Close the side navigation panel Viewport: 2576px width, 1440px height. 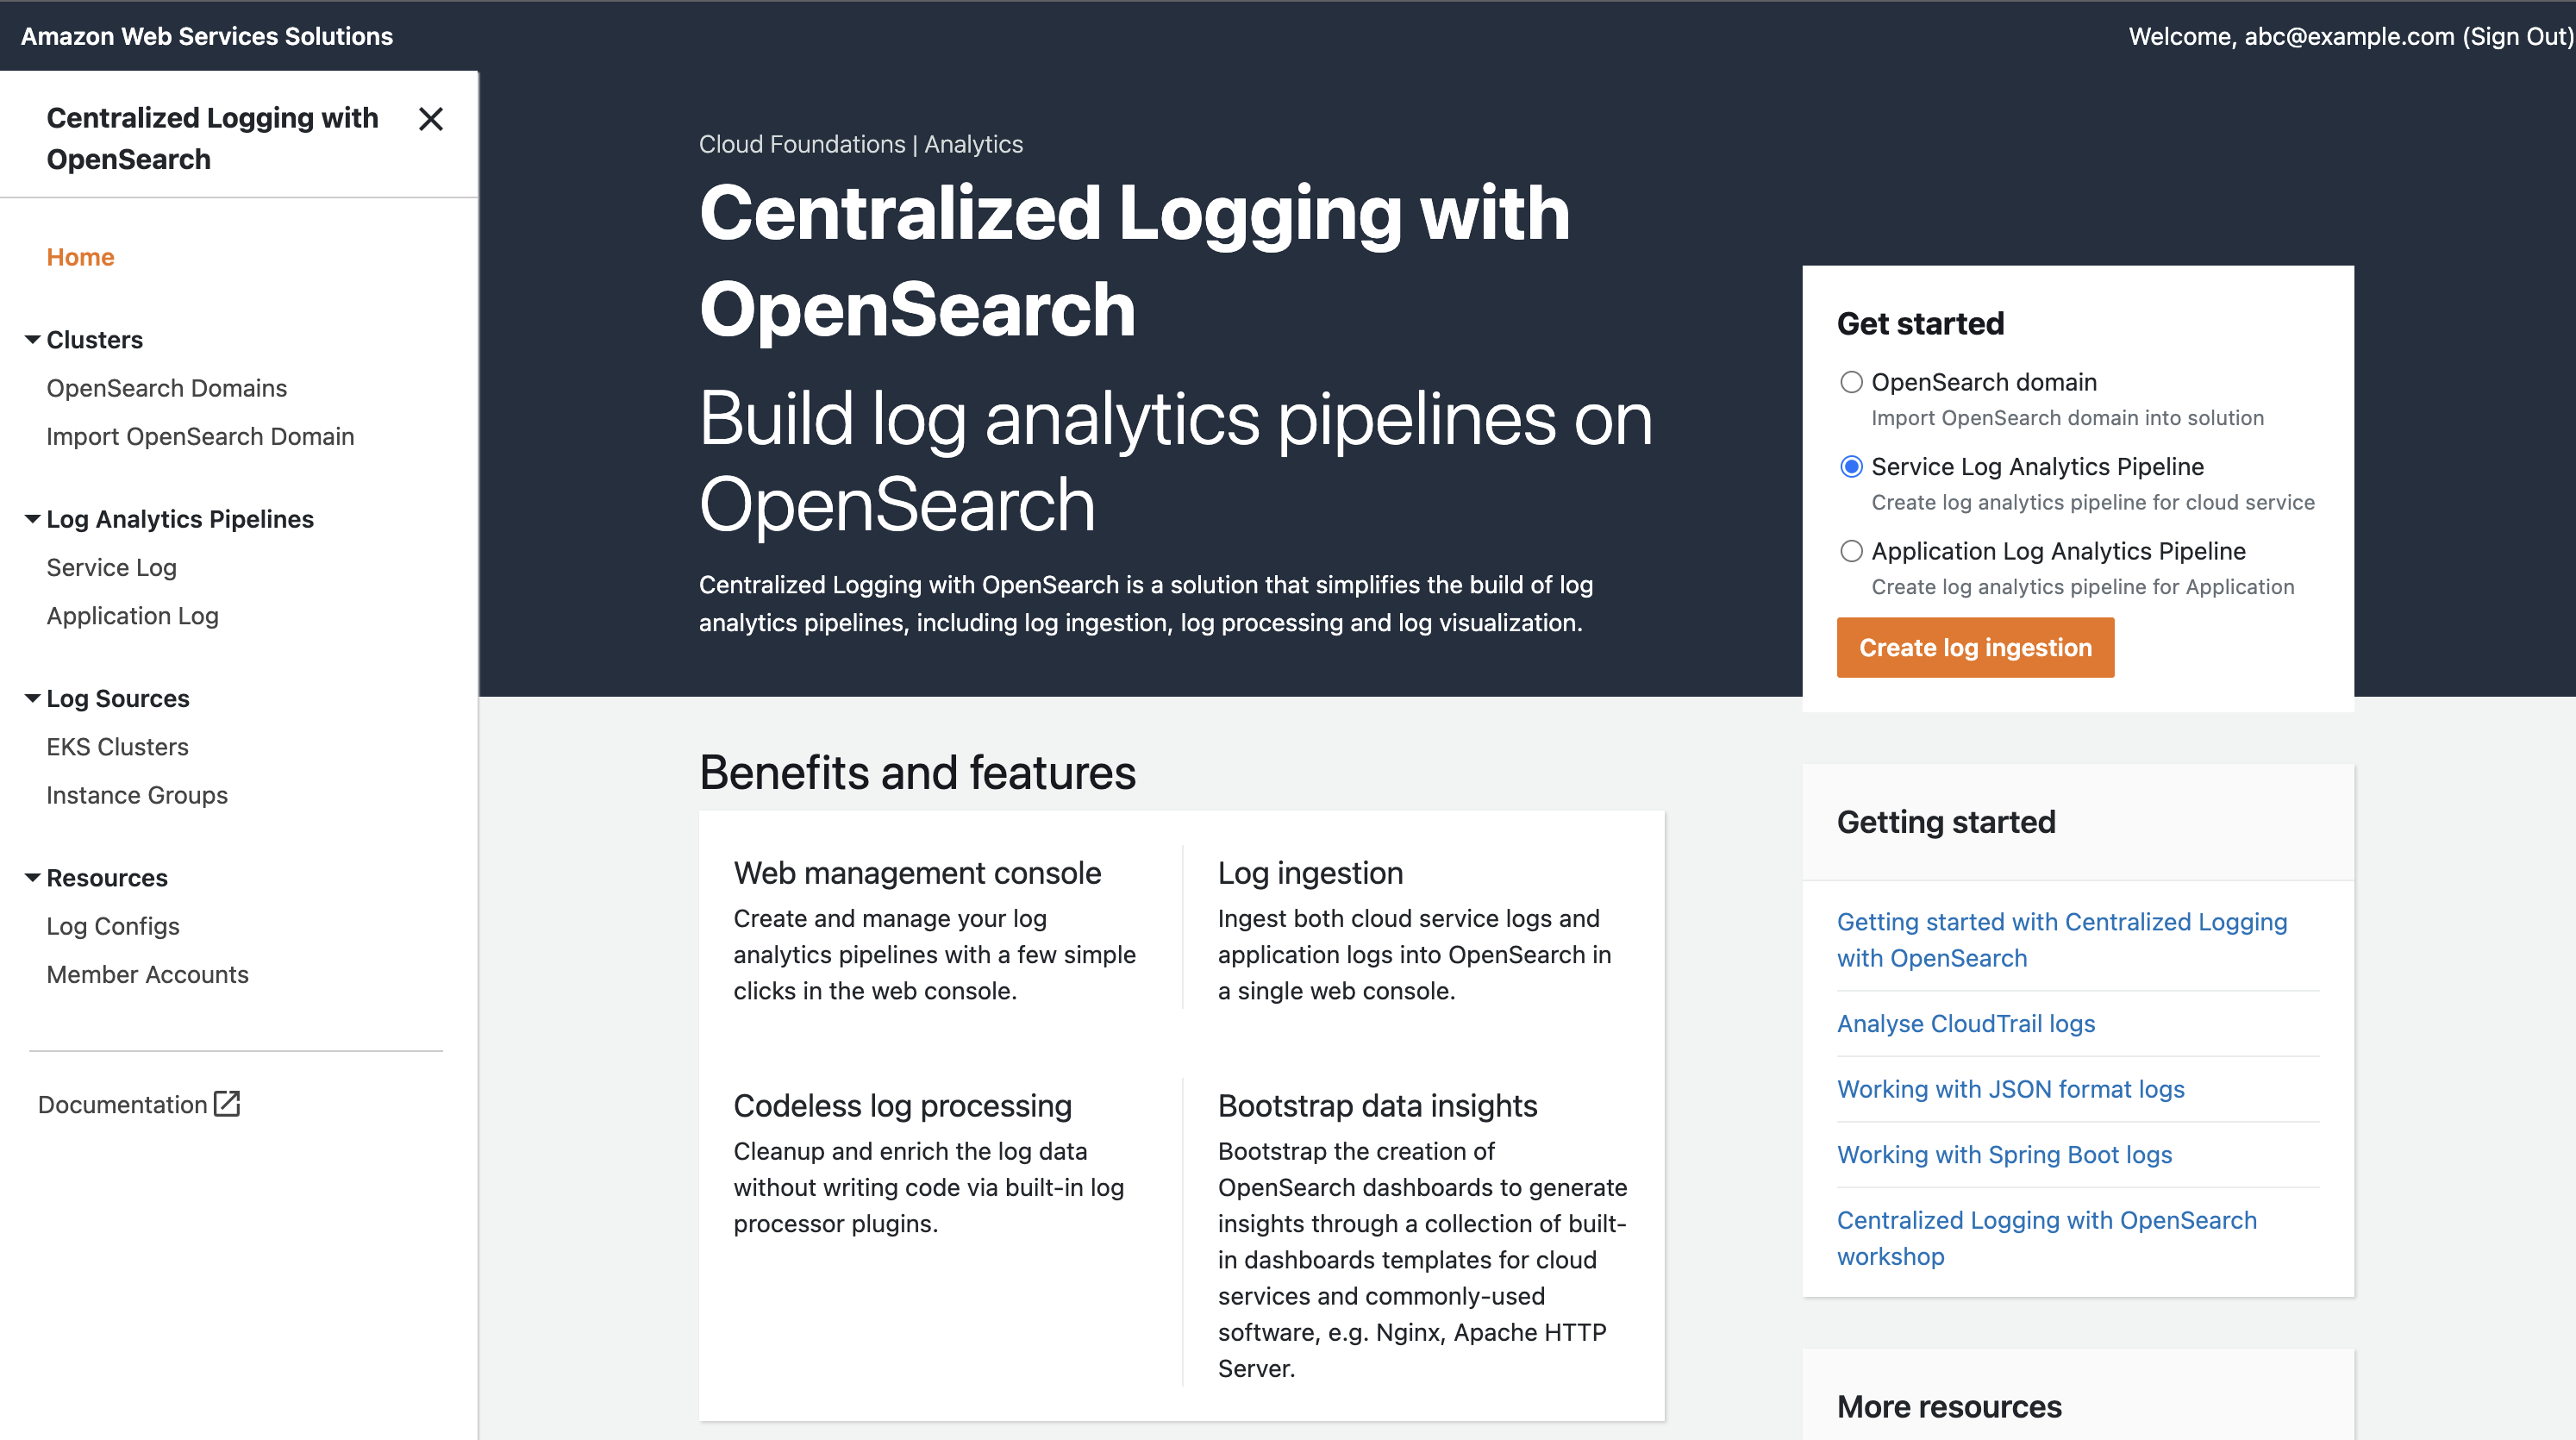[431, 119]
